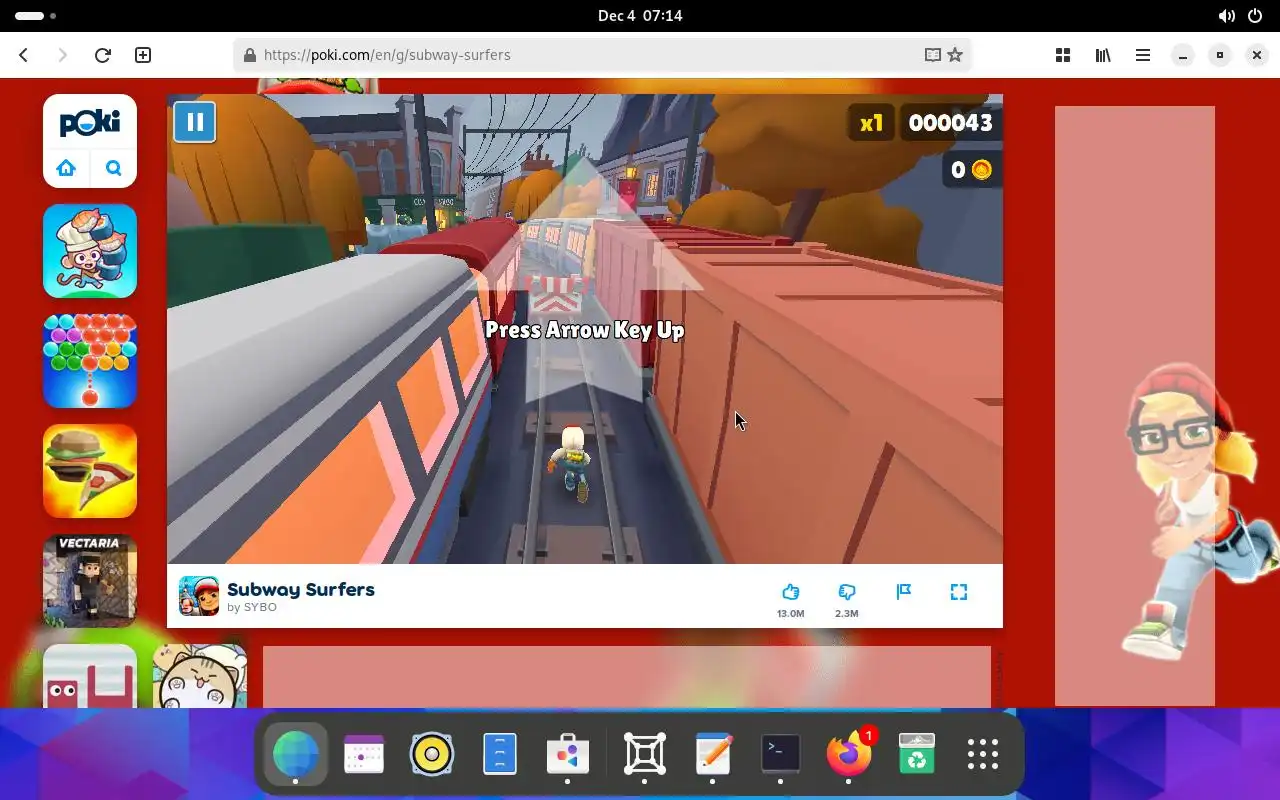The image size is (1280, 800).
Task: Dislike the game with thumbs down
Action: coord(847,592)
